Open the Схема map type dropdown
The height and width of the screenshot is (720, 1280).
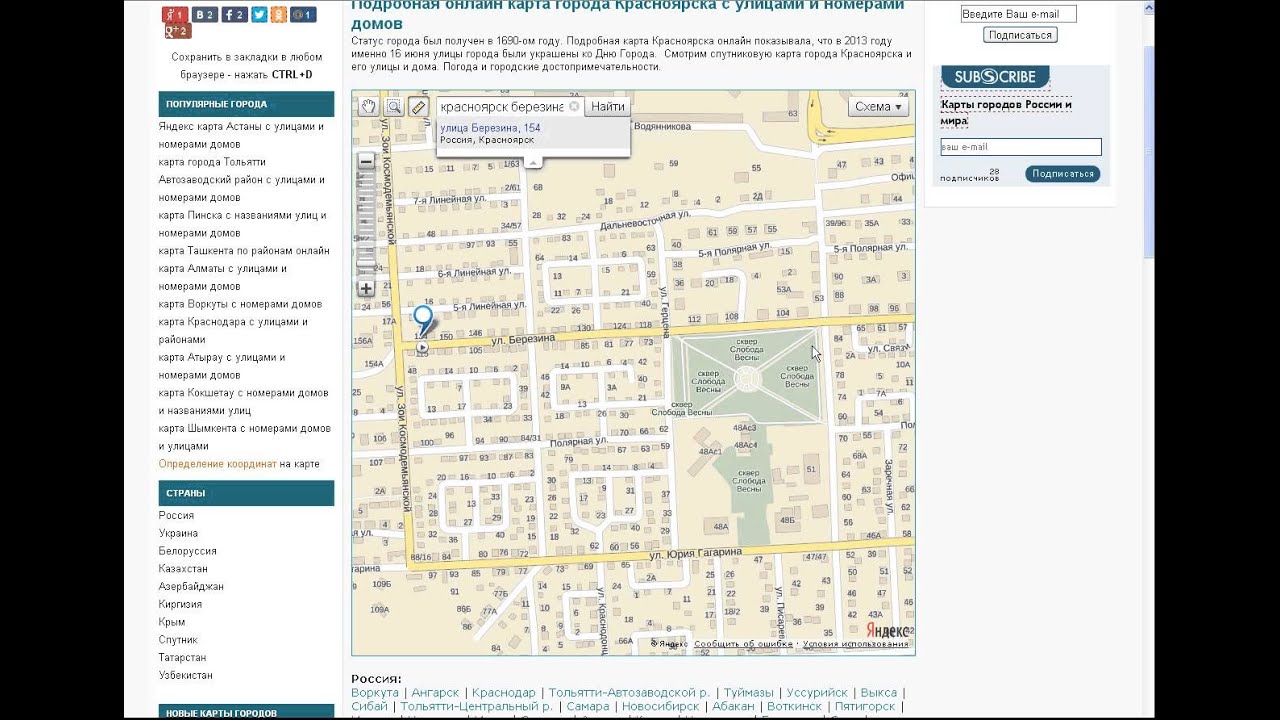click(x=878, y=107)
